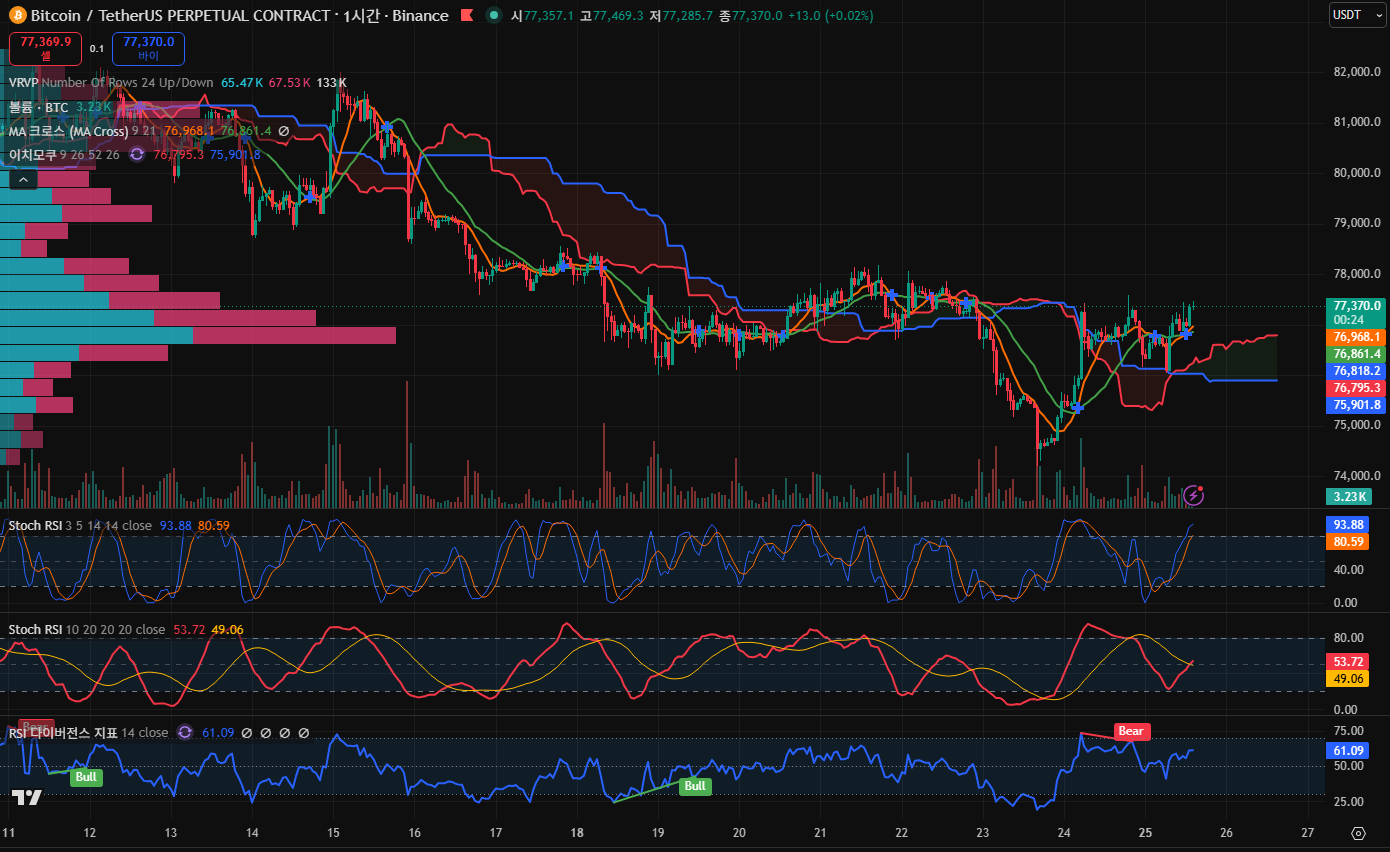Click the symbol title Bitcoin / TetherUS PERPETUAL CONTRACT
This screenshot has height=852, width=1390.
coord(180,16)
